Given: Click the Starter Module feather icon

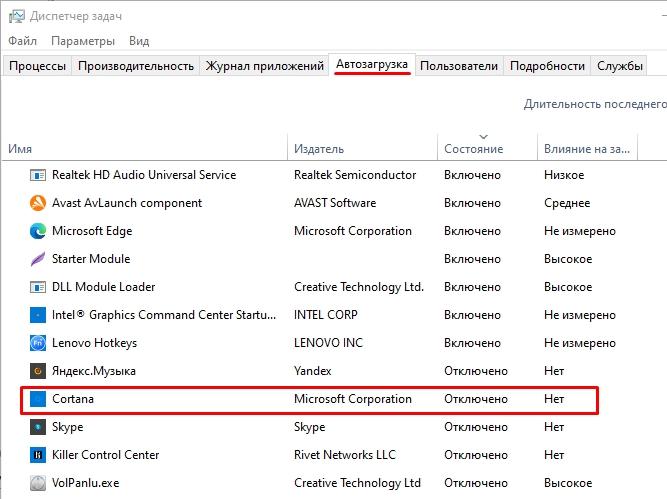Looking at the screenshot, I should click(x=38, y=259).
